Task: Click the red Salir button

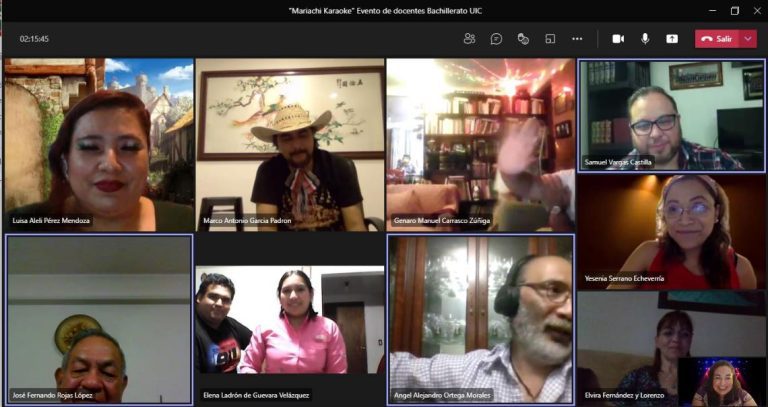Action: (x=717, y=39)
